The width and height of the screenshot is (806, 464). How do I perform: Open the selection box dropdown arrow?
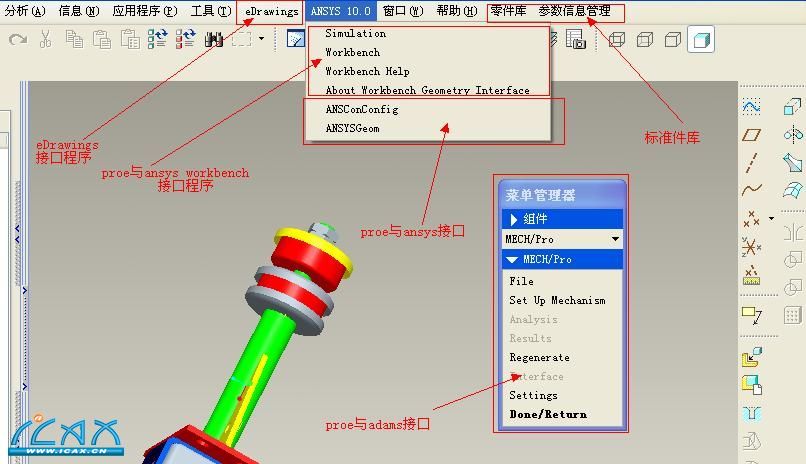262,39
